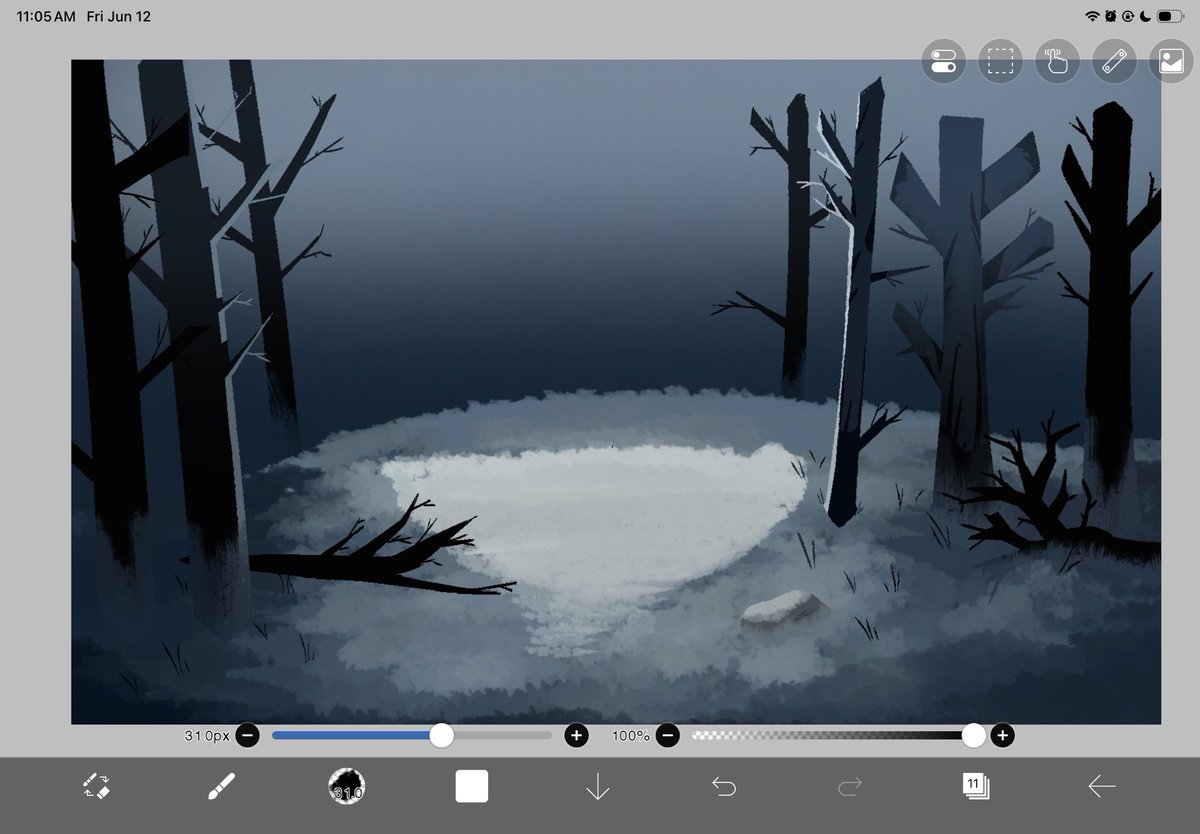The image size is (1200, 834).
Task: Open the ruler tool icon
Action: coord(1114,61)
